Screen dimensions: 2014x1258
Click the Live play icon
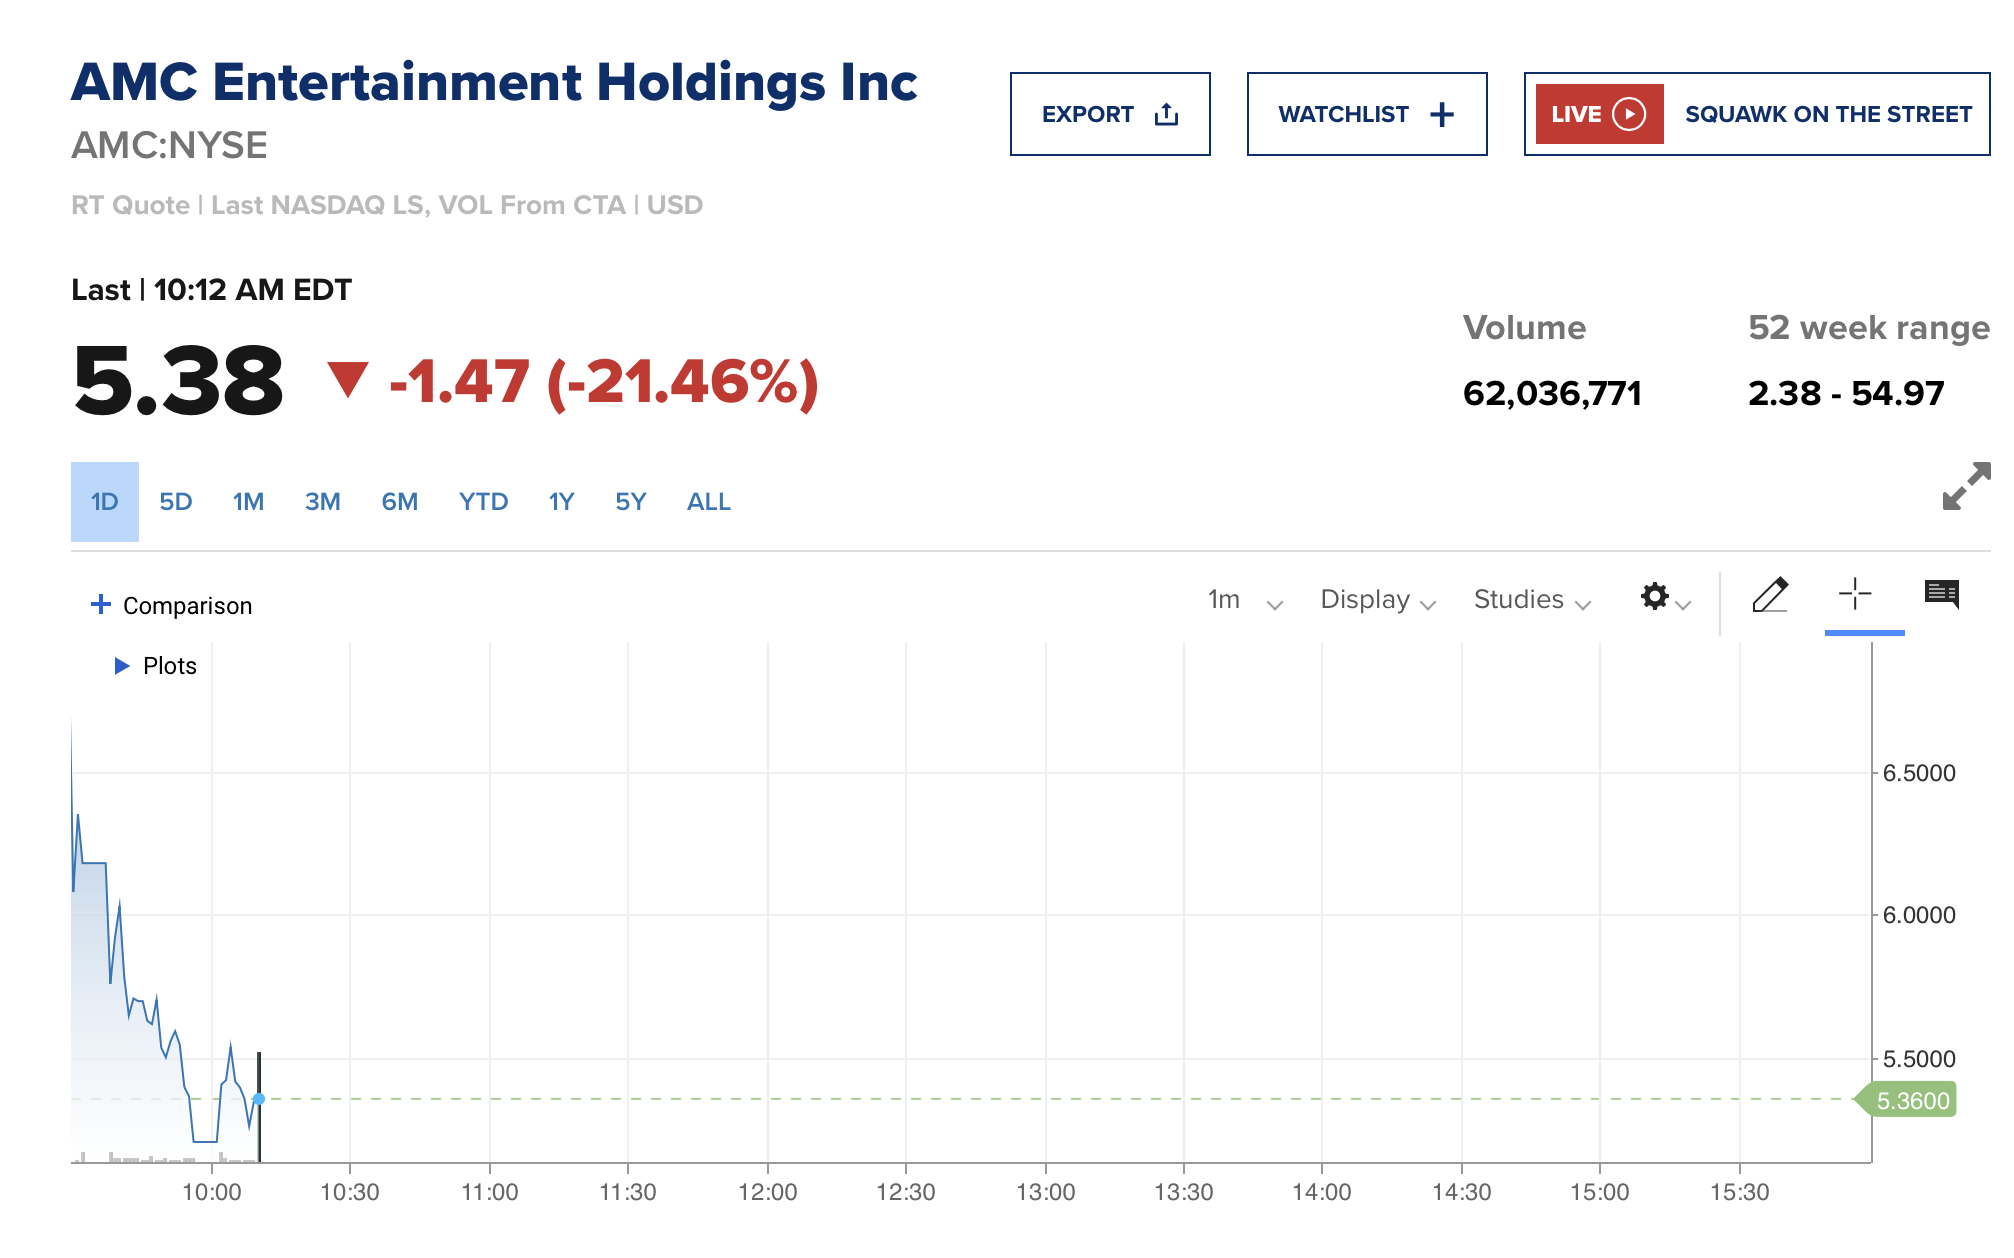coord(1629,114)
